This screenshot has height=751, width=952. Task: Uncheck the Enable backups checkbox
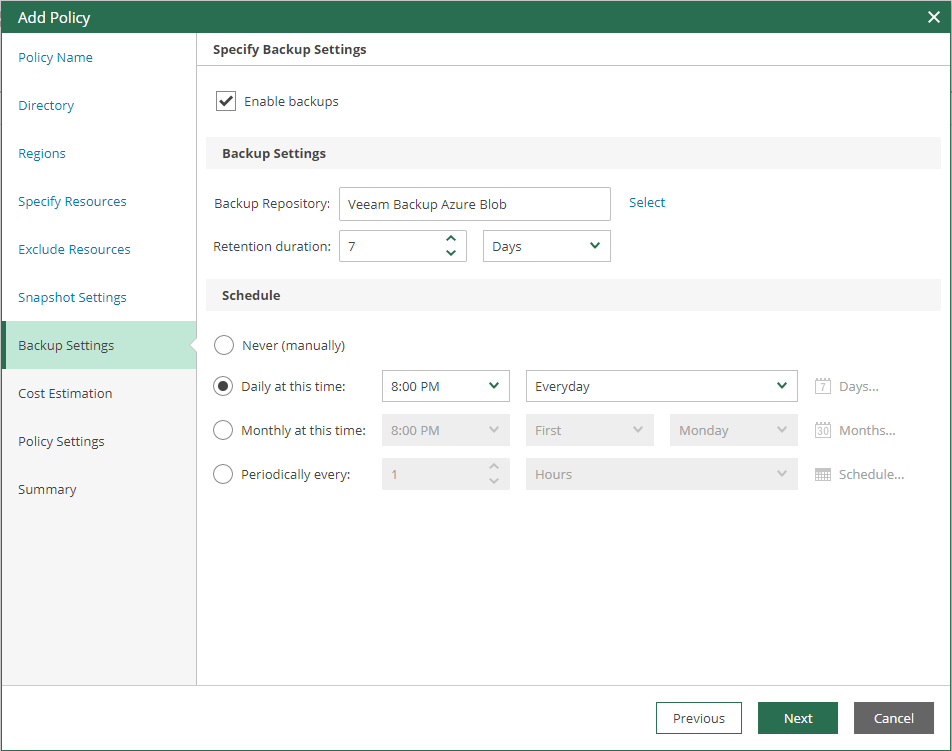click(x=226, y=100)
